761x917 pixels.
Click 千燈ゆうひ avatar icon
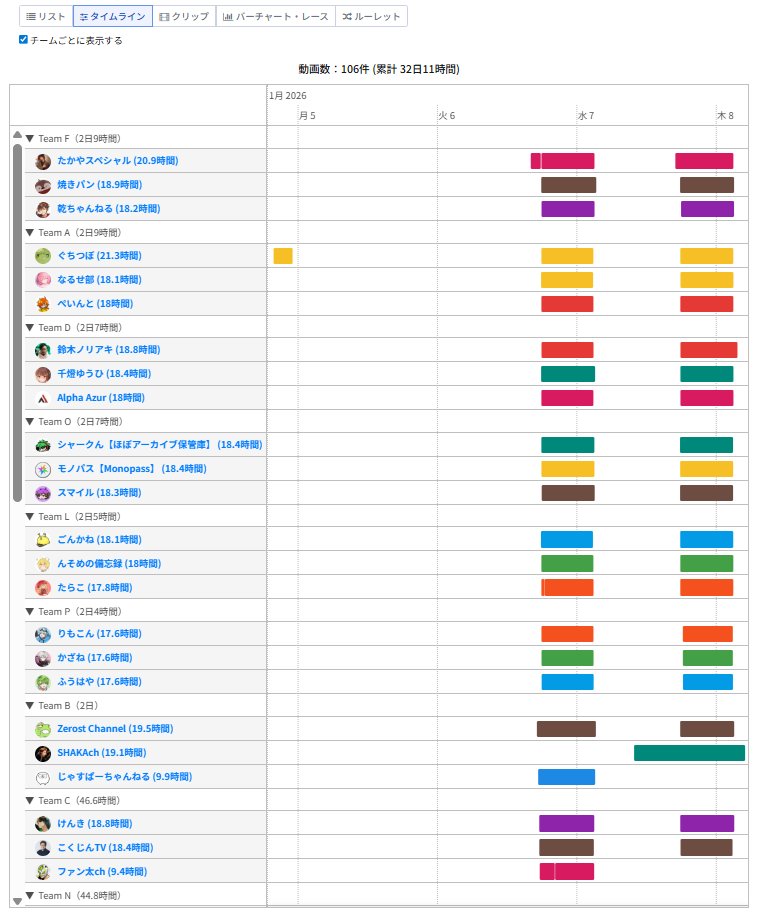(43, 374)
